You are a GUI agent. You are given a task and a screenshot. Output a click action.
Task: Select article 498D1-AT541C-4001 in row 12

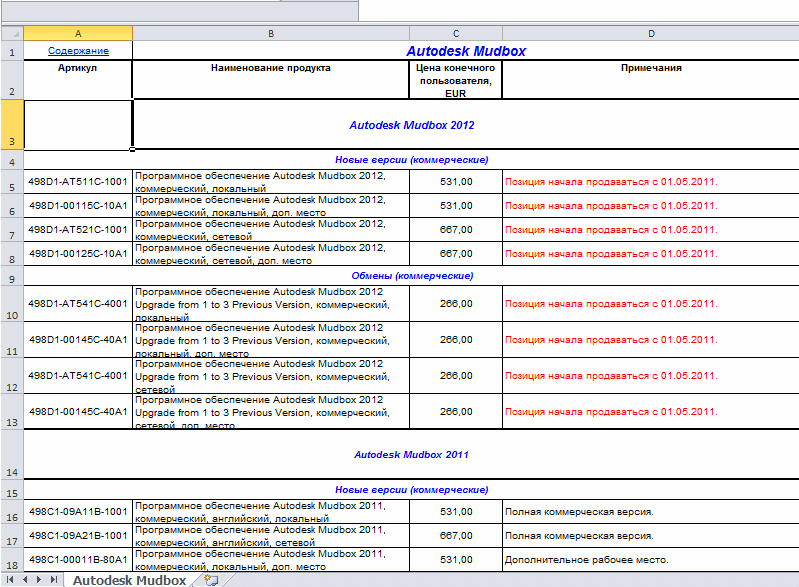pyautogui.click(x=77, y=376)
